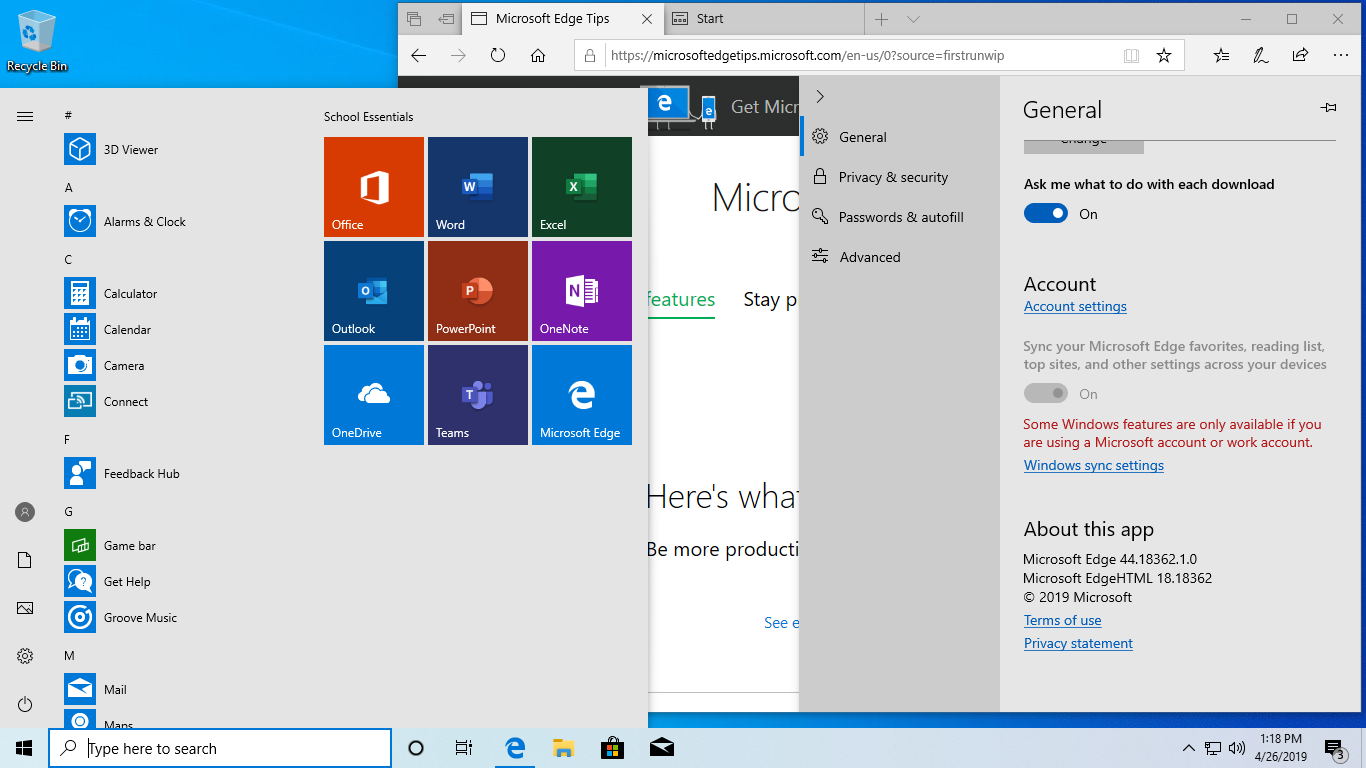
Task: Open Windows sync settings link
Action: tap(1094, 466)
